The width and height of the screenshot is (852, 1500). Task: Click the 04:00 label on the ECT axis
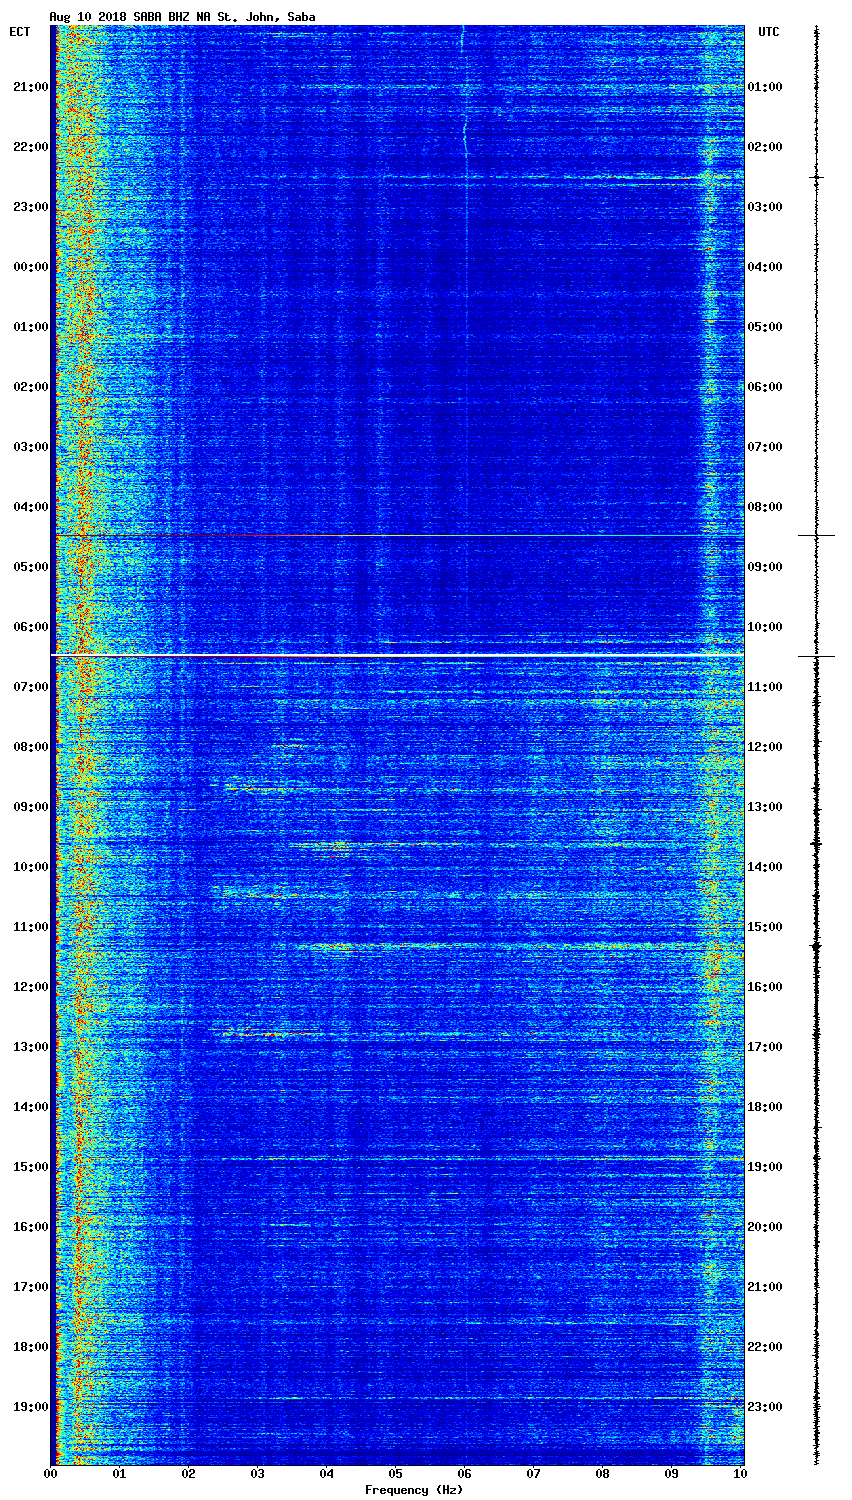pos(31,507)
